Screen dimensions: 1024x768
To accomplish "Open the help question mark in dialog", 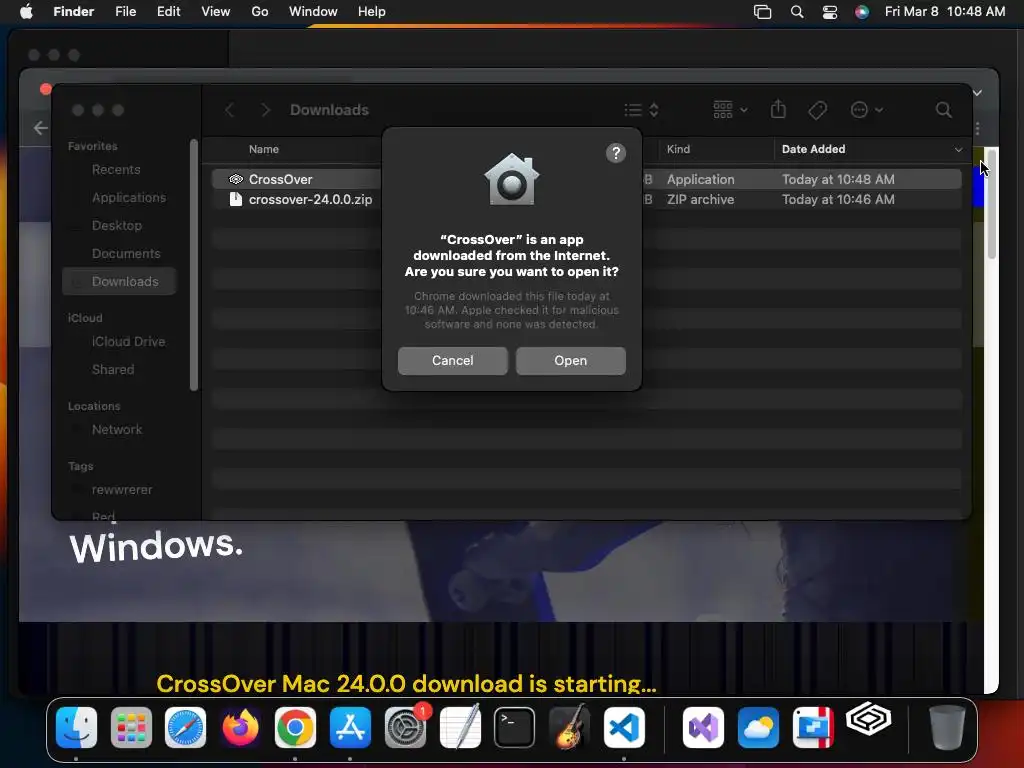I will 615,153.
